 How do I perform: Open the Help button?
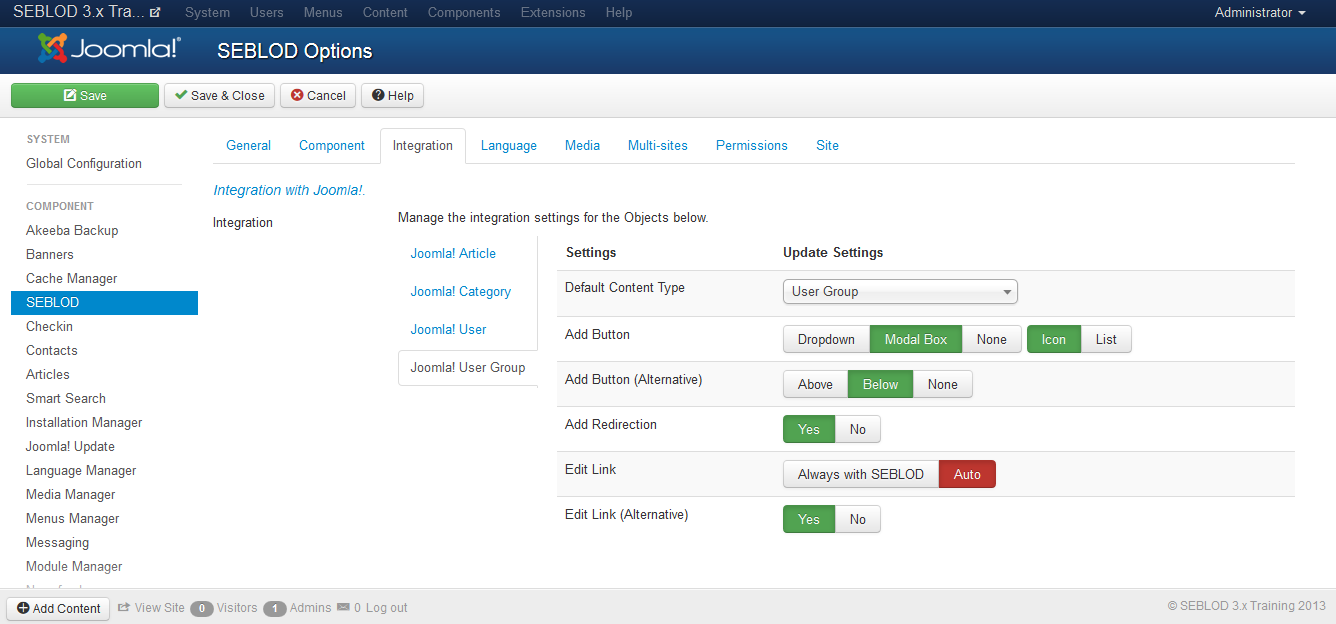coord(392,95)
